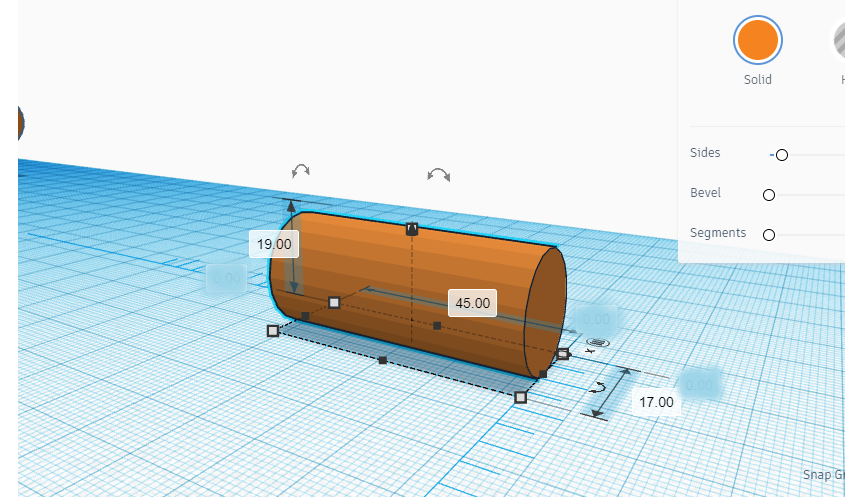Click the black center handle on the cylinder body
The height and width of the screenshot is (497, 862).
[437, 326]
